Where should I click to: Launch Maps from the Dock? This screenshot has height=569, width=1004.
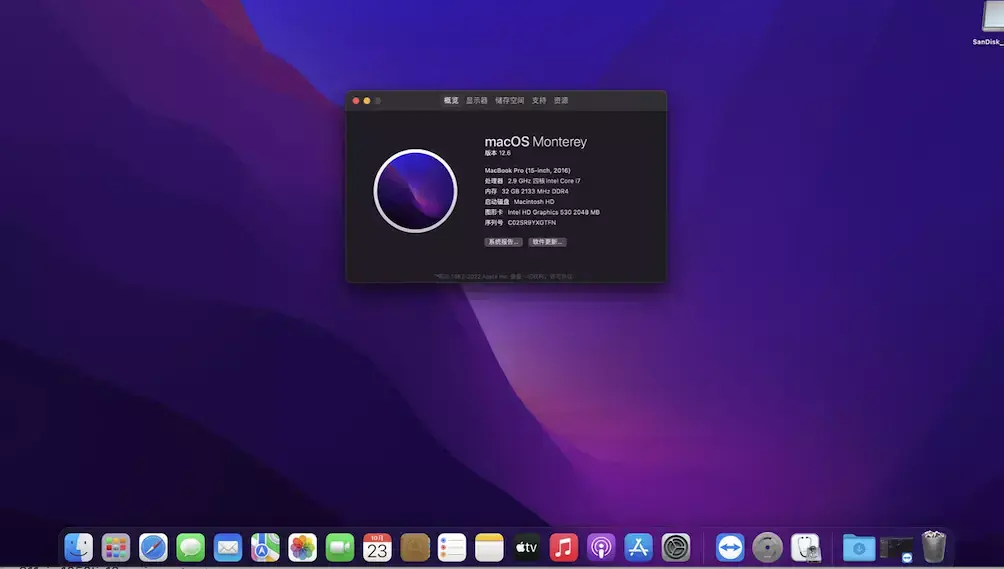(265, 548)
